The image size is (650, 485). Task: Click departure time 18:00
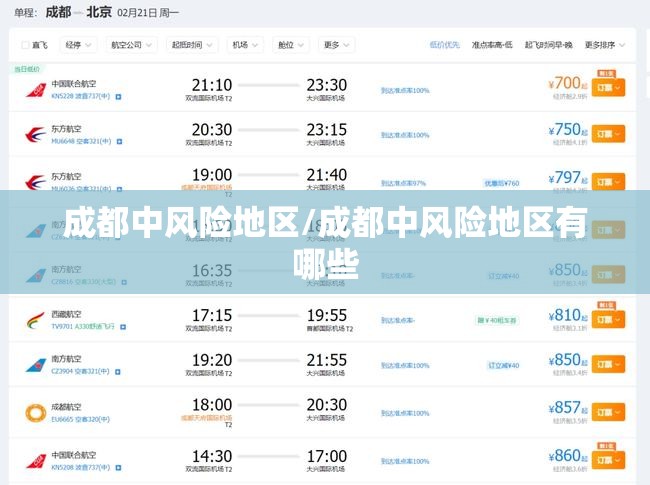point(212,405)
